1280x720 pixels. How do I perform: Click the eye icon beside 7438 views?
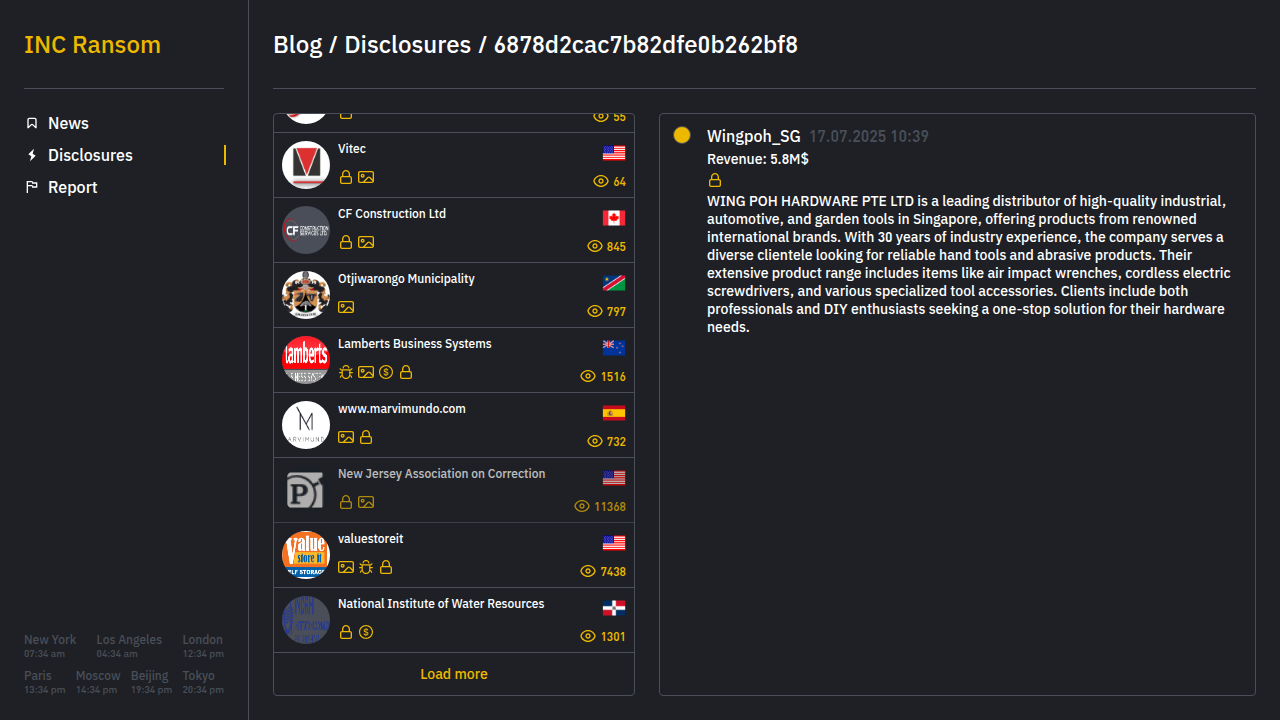click(x=588, y=571)
